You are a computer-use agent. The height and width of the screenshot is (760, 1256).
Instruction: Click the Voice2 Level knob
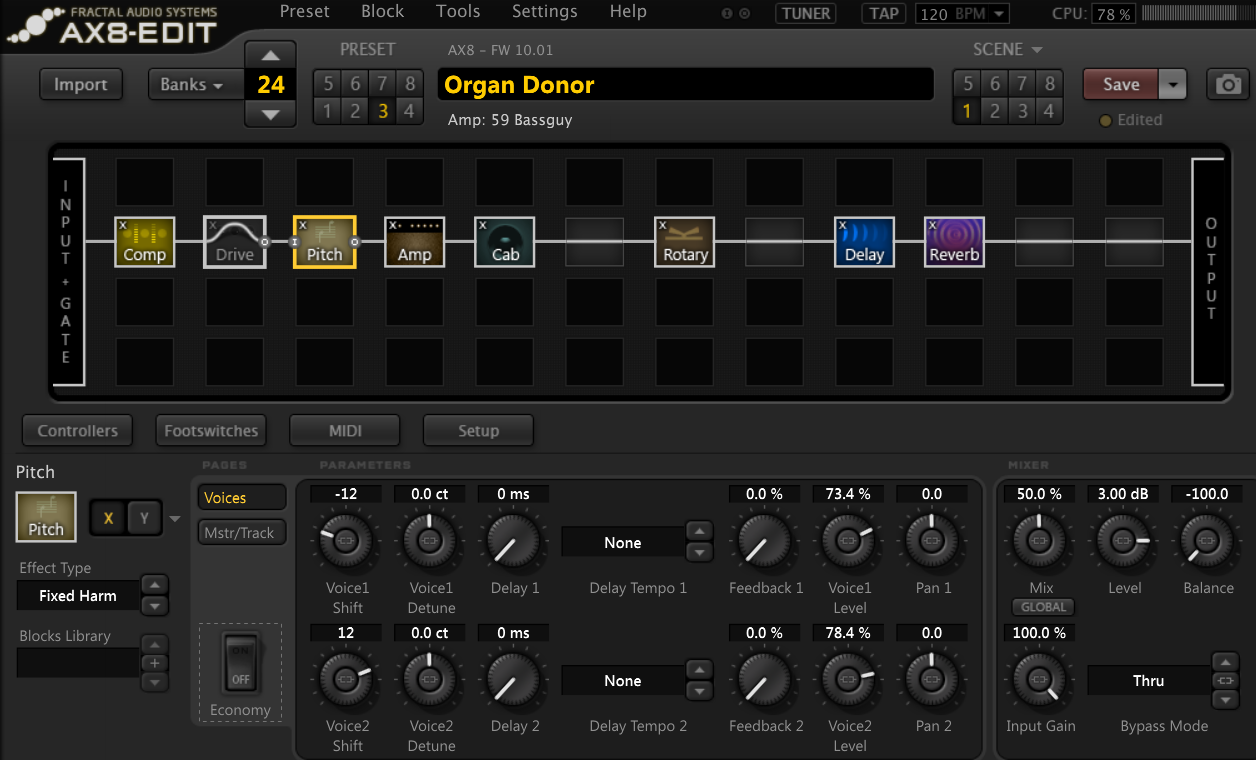tap(849, 679)
